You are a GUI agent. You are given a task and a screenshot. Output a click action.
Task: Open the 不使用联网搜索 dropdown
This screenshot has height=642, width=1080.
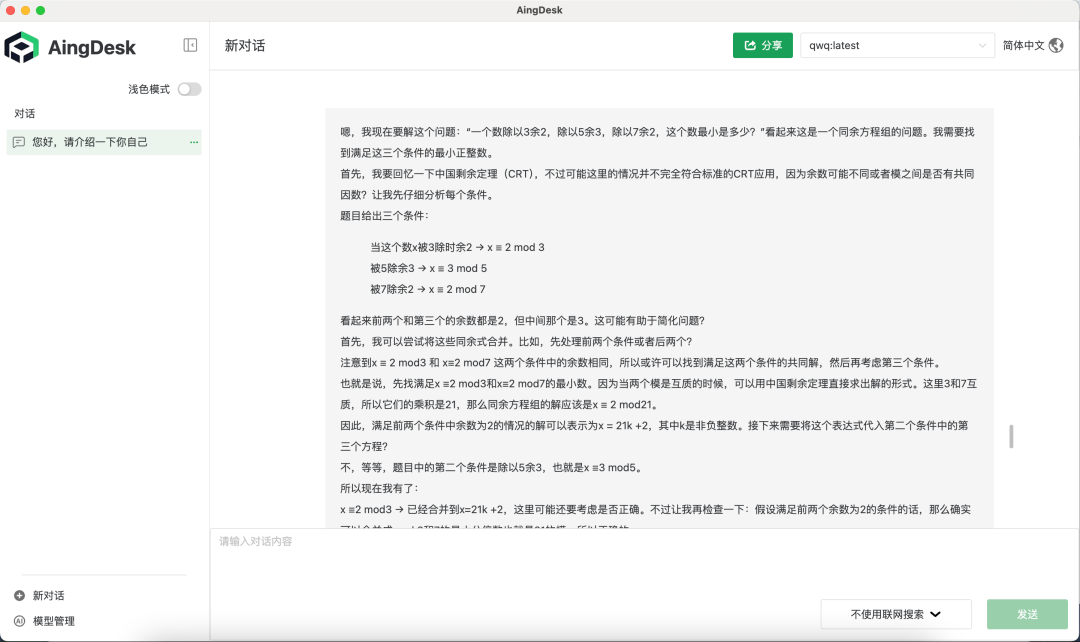click(895, 614)
